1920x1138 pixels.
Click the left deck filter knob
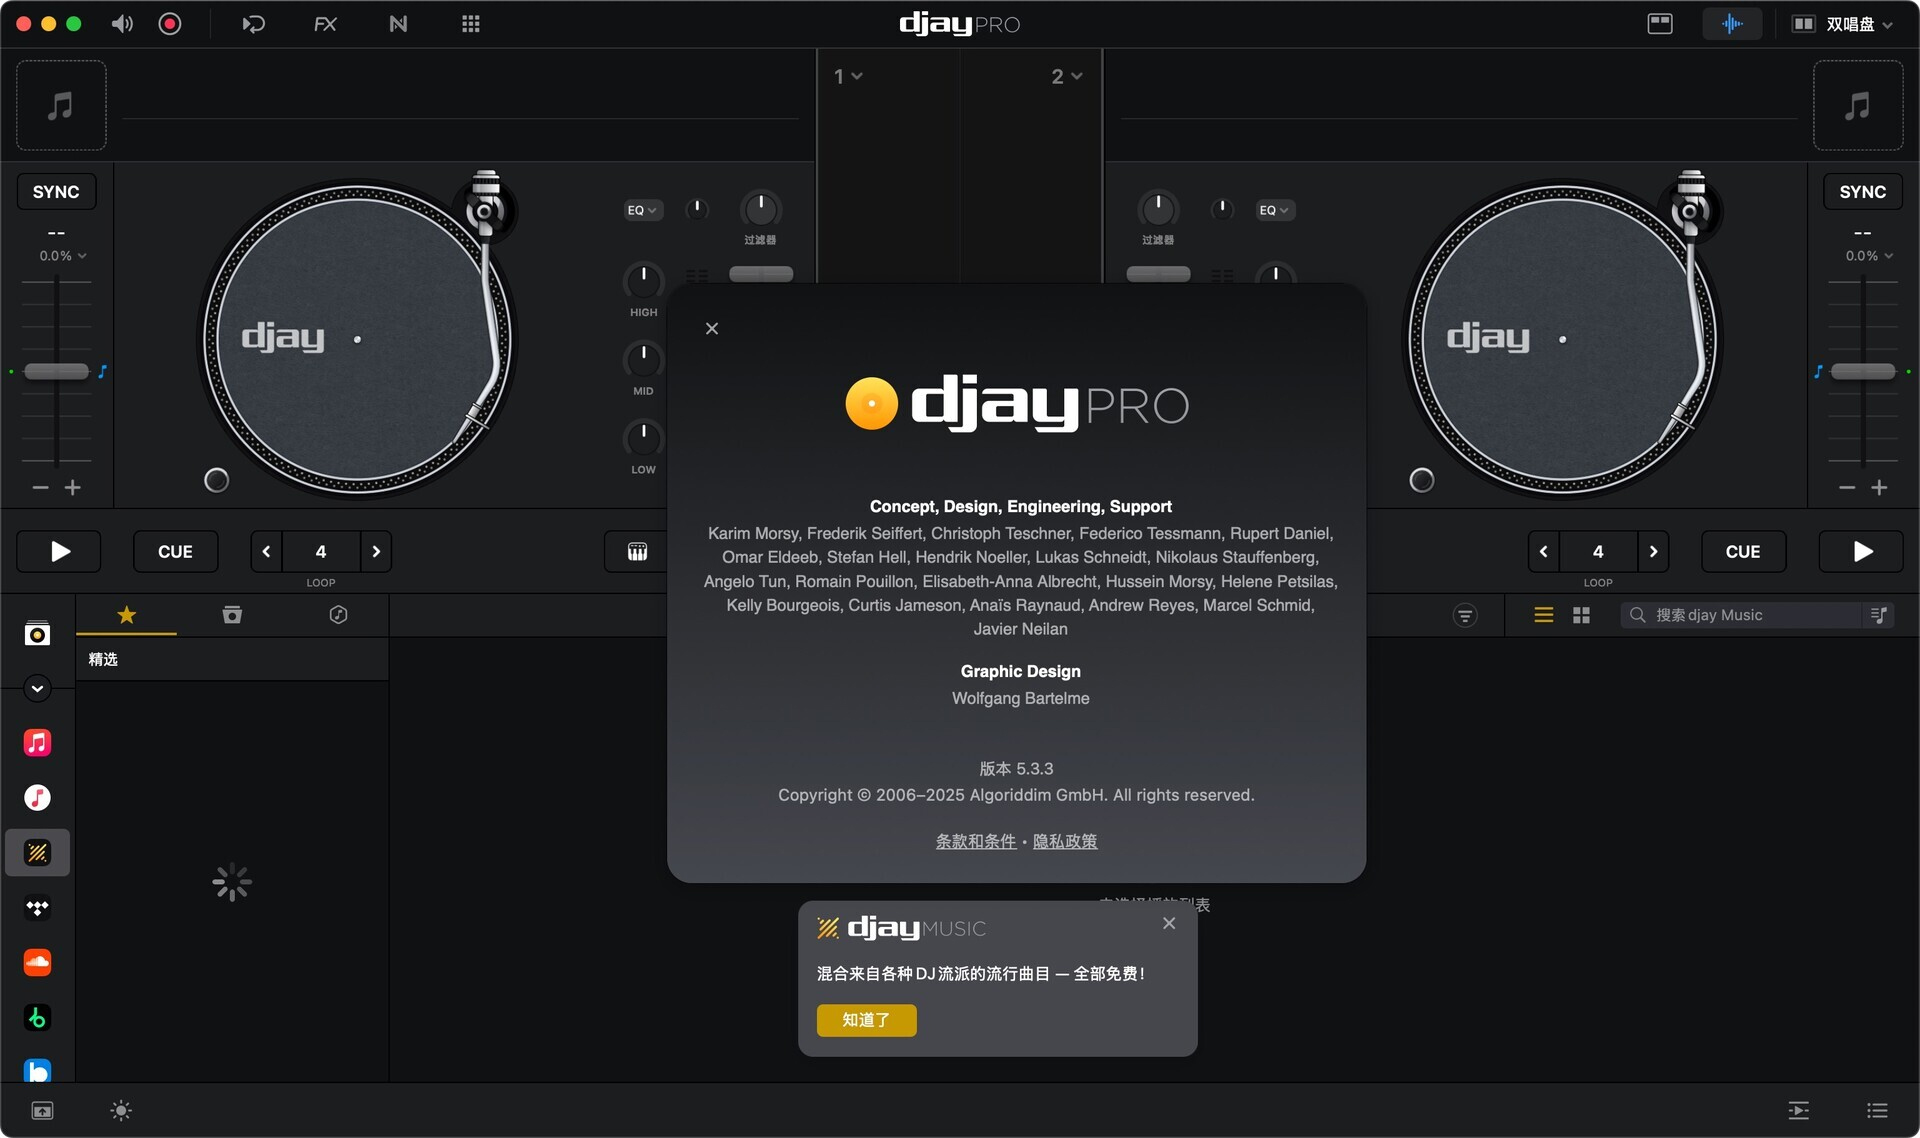click(760, 209)
